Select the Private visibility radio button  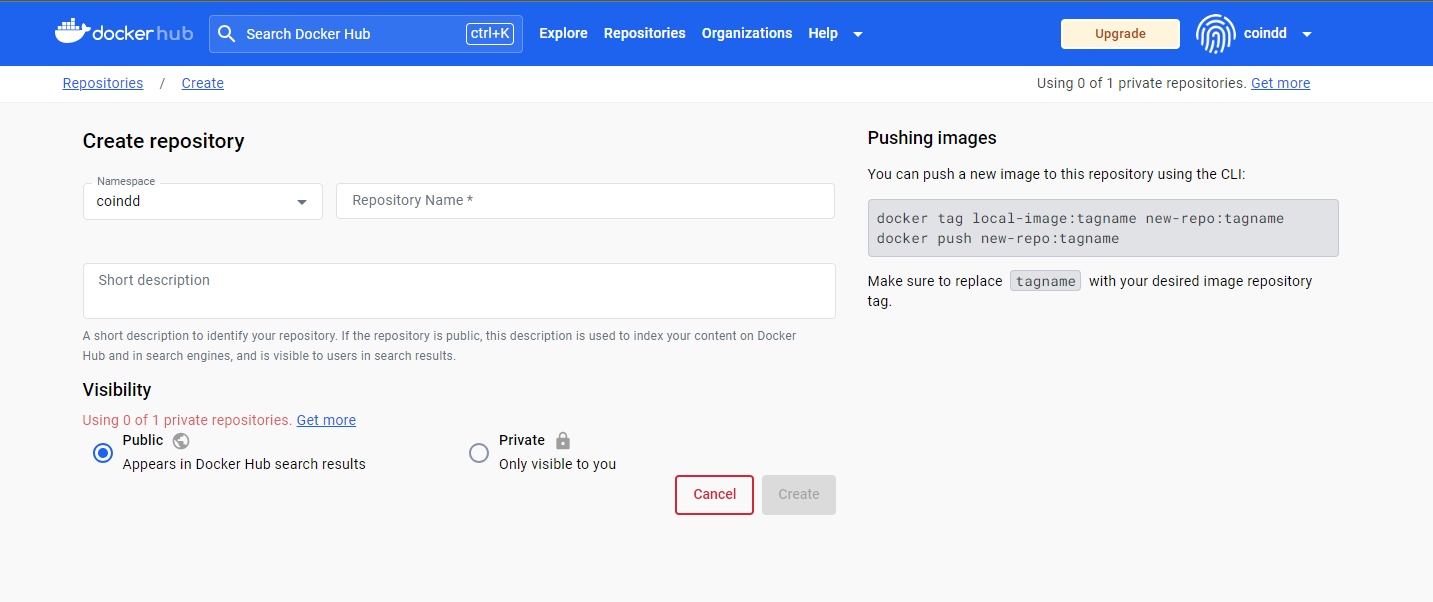point(479,453)
